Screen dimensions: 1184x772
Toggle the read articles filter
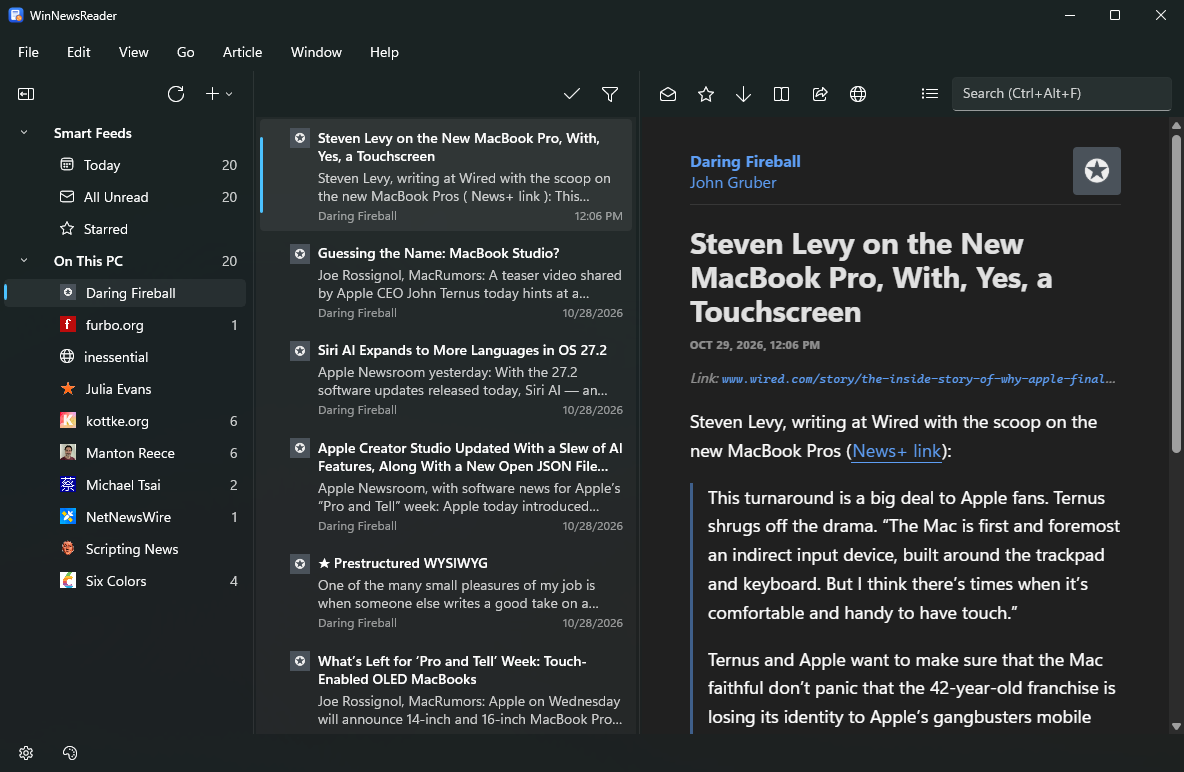(x=610, y=94)
